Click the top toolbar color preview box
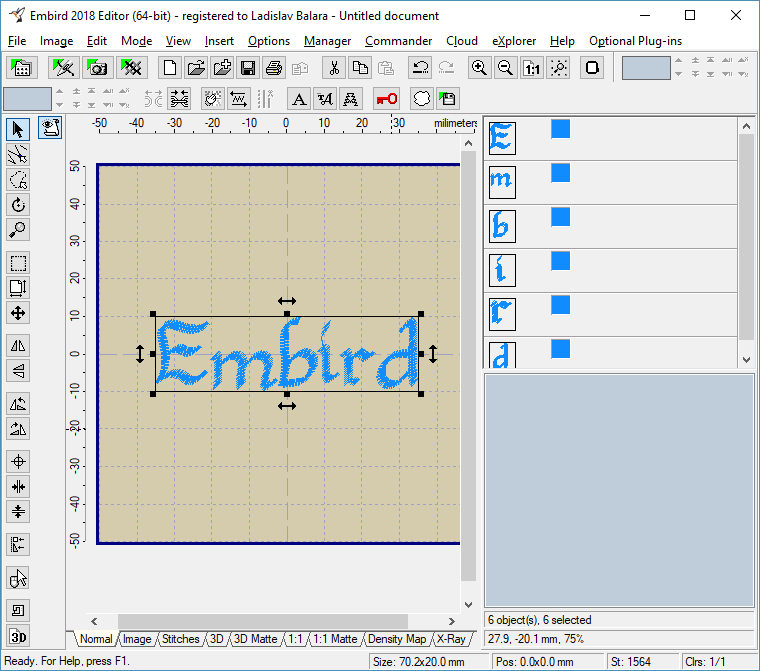Viewport: 760px width, 671px height. [x=646, y=68]
